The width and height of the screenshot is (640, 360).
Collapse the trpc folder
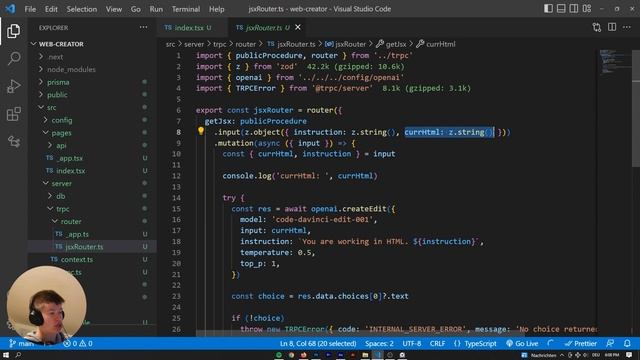coord(62,209)
